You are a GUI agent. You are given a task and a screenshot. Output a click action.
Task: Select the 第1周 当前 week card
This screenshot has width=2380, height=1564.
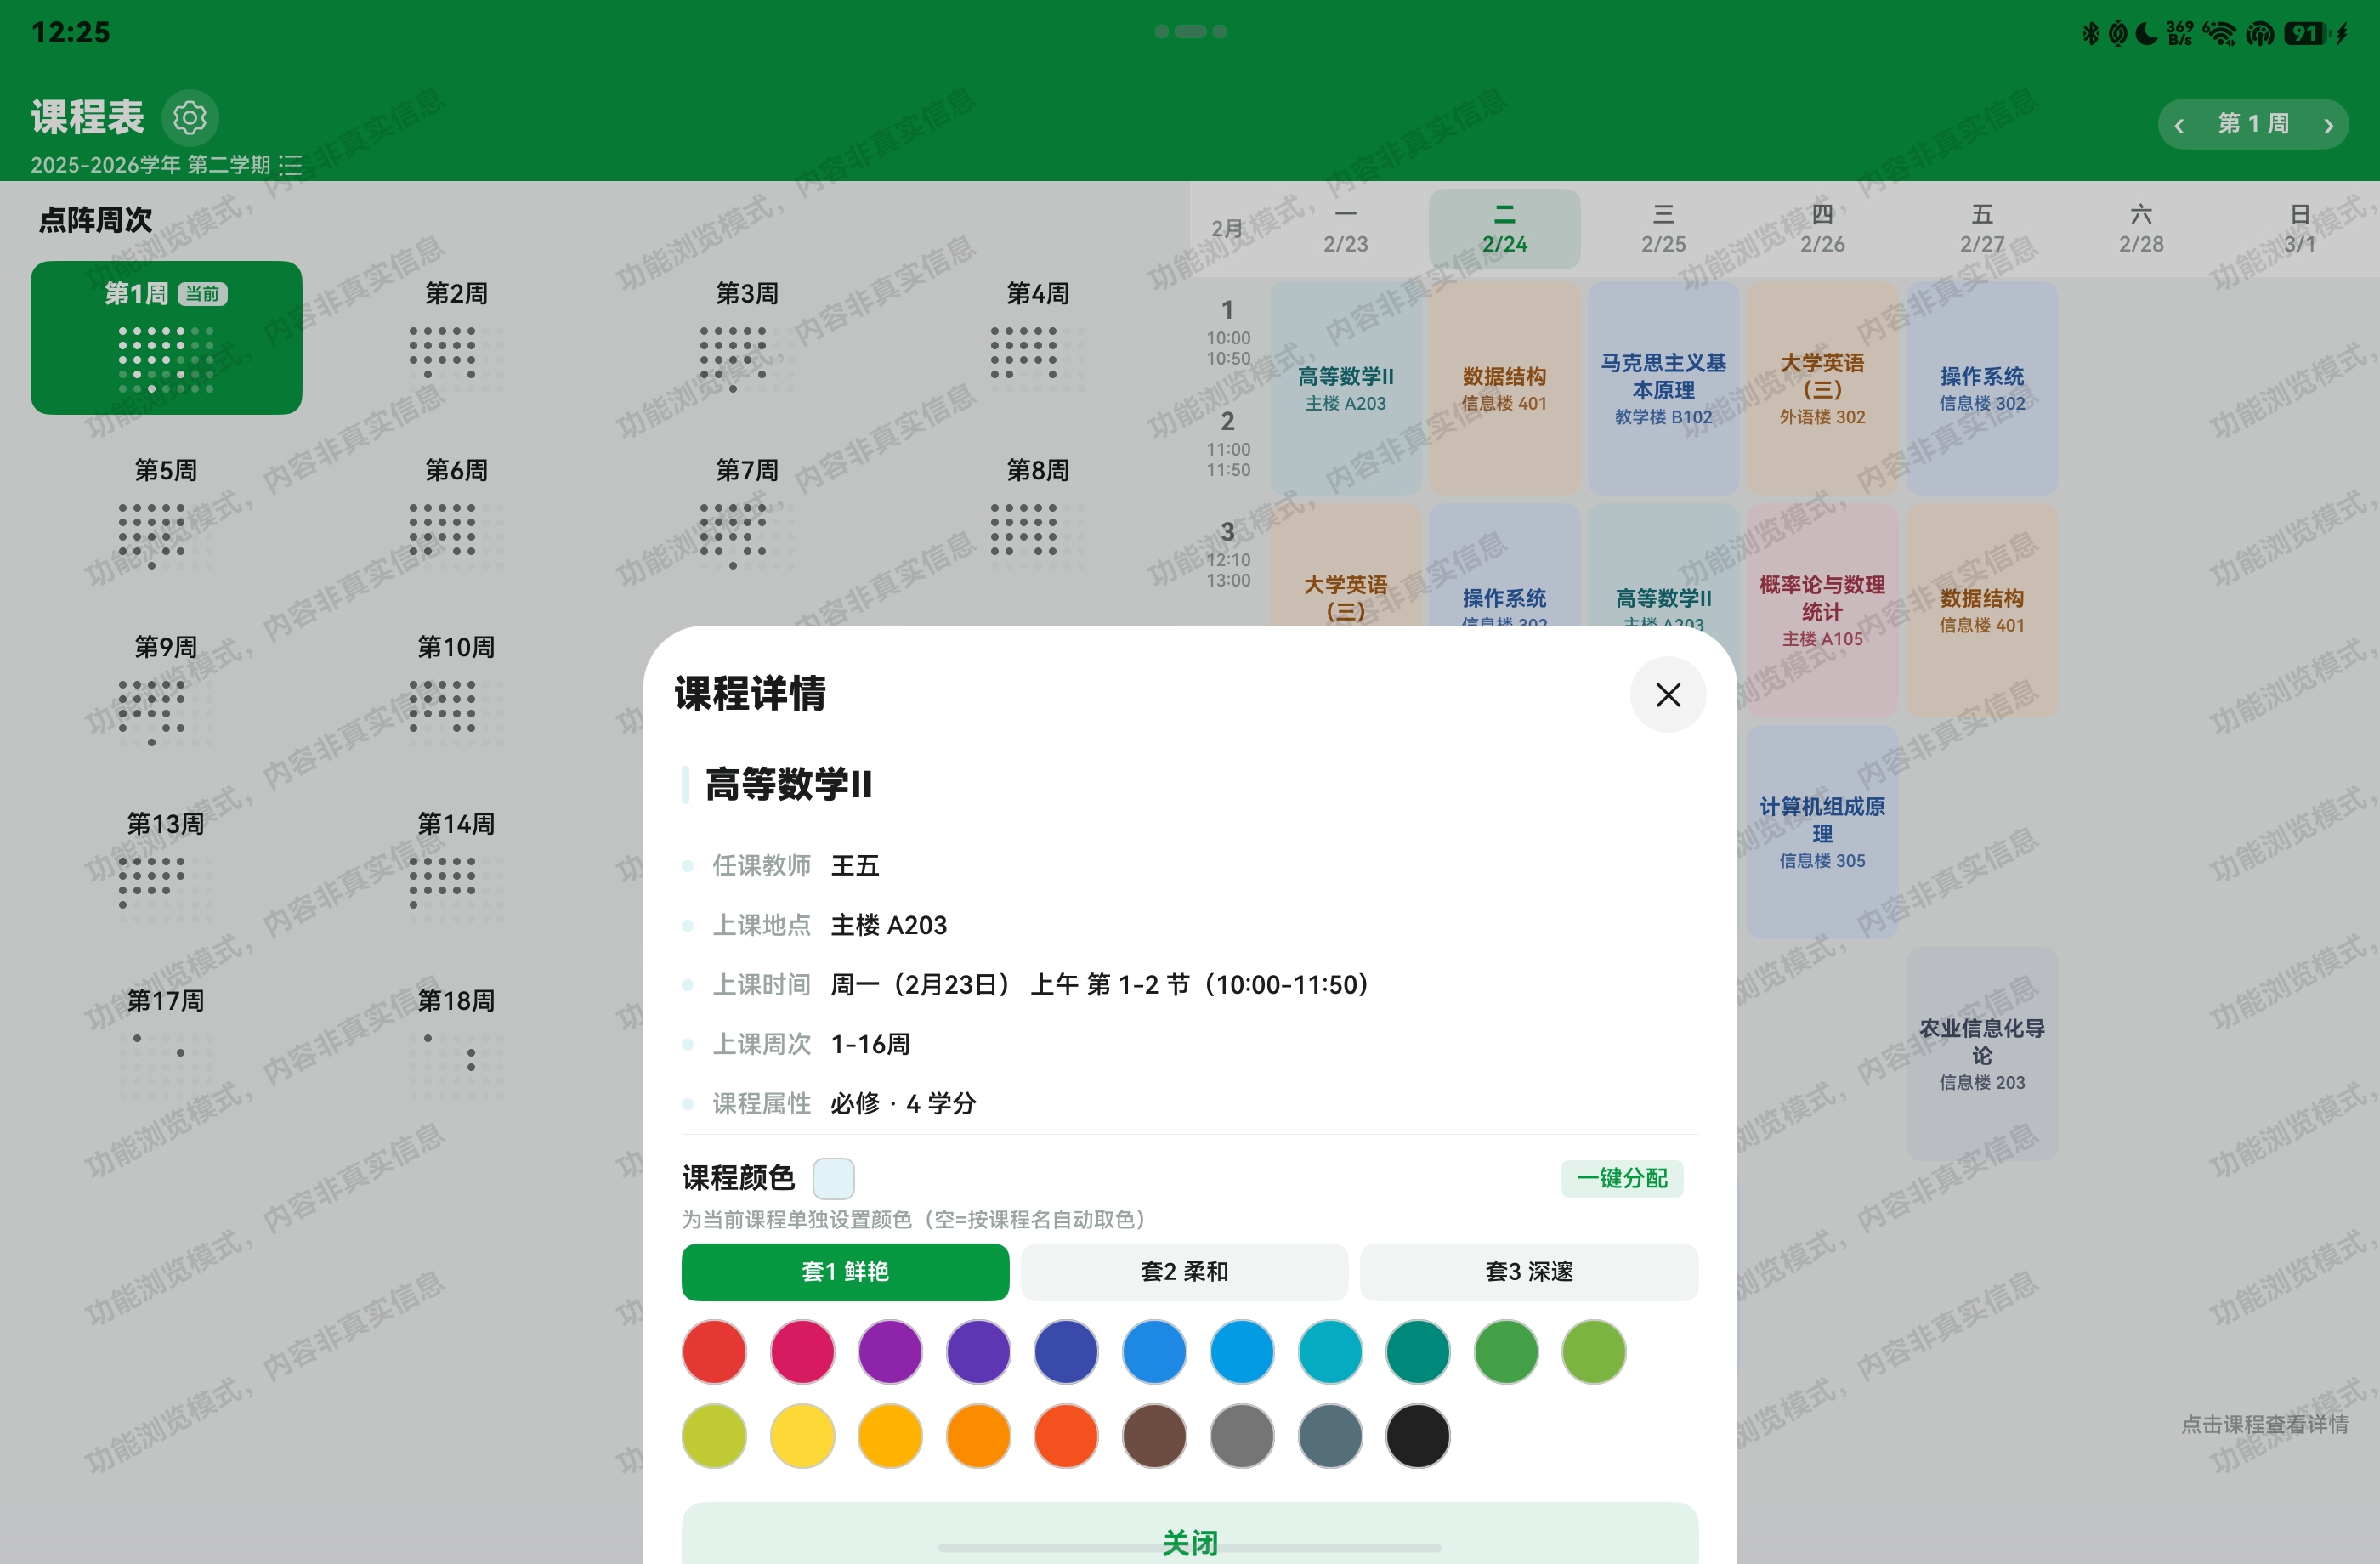pyautogui.click(x=166, y=338)
